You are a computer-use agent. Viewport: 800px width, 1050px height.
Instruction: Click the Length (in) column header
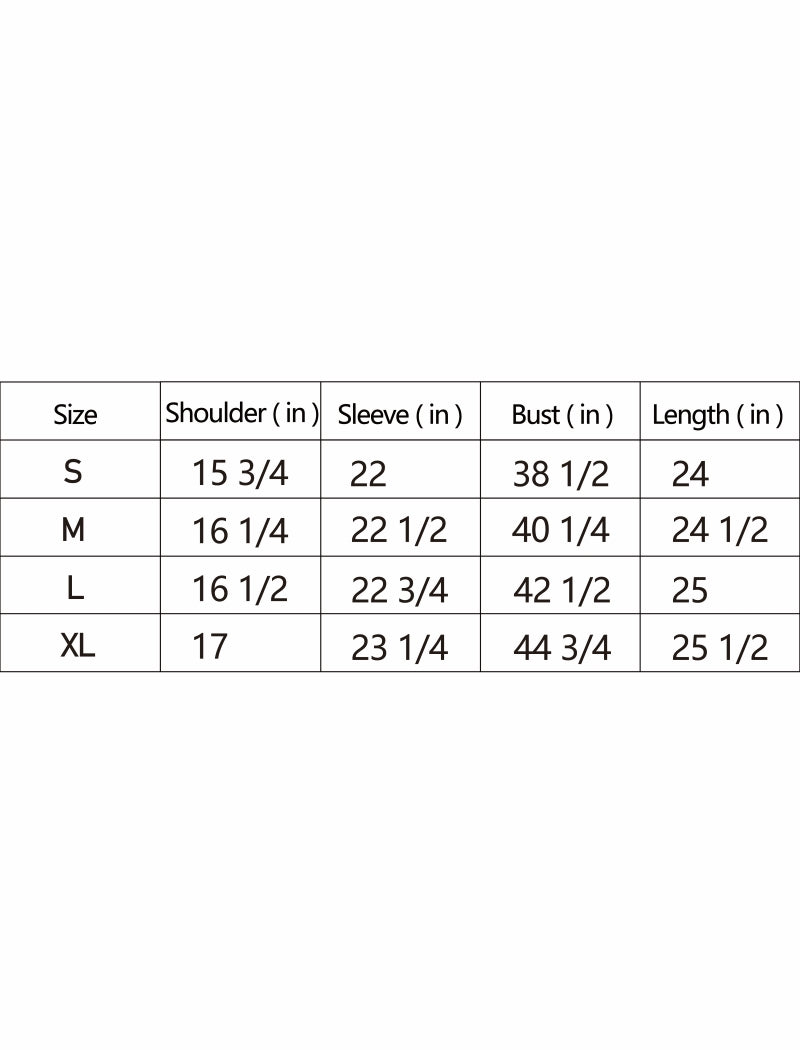tap(717, 414)
